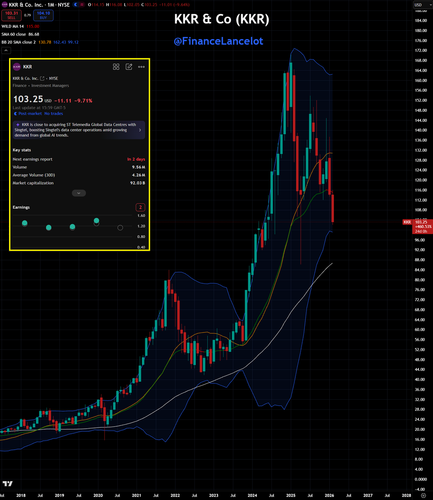
Task: Click the TradingView logo at bottom left
Action: [7, 484]
